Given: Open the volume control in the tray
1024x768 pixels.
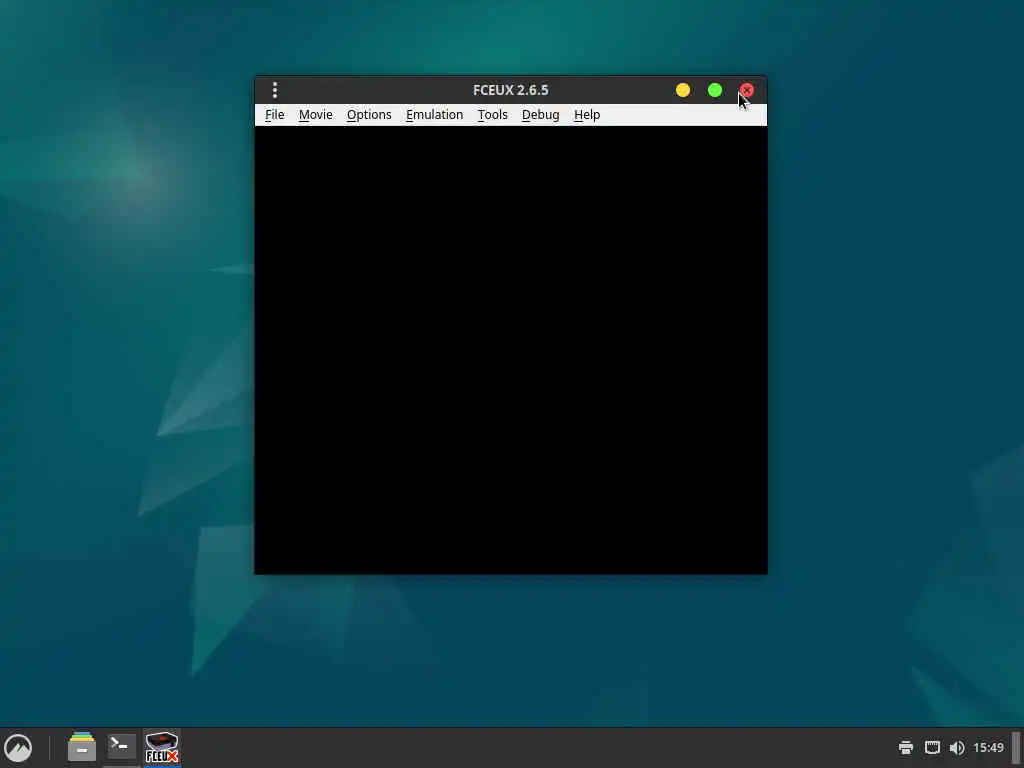Looking at the screenshot, I should 957,748.
